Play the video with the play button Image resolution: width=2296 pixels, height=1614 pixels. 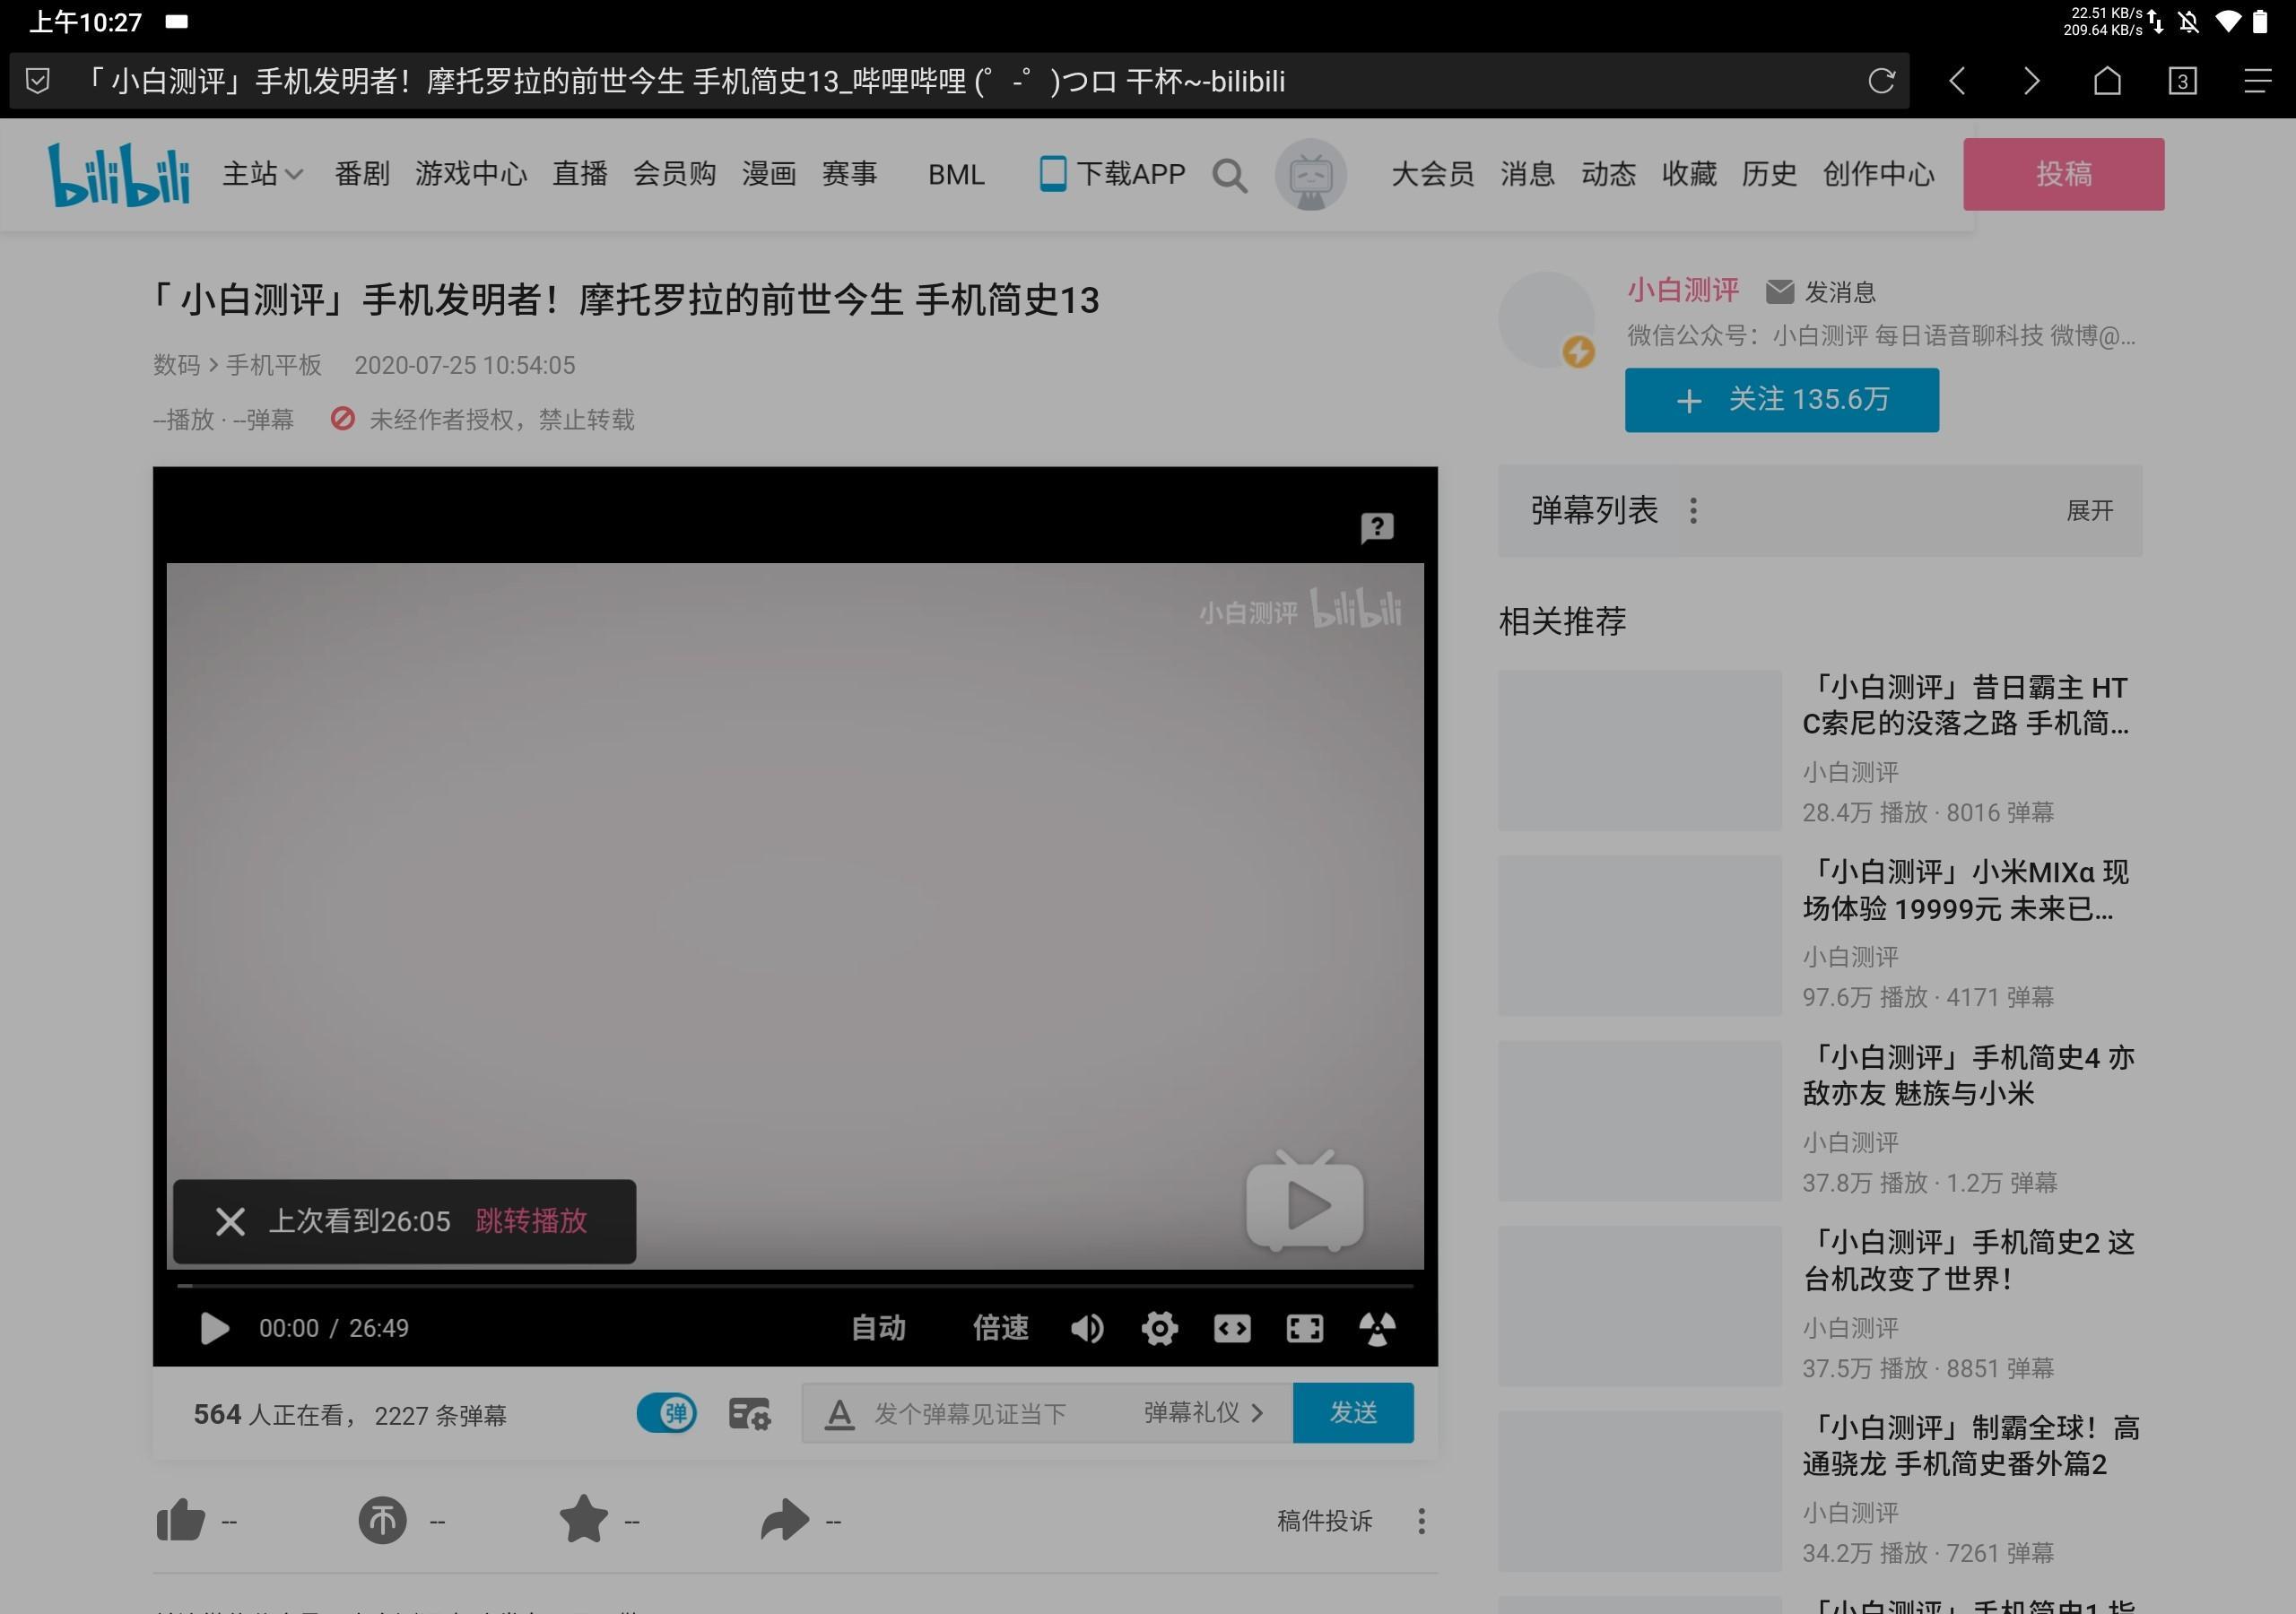tap(214, 1328)
